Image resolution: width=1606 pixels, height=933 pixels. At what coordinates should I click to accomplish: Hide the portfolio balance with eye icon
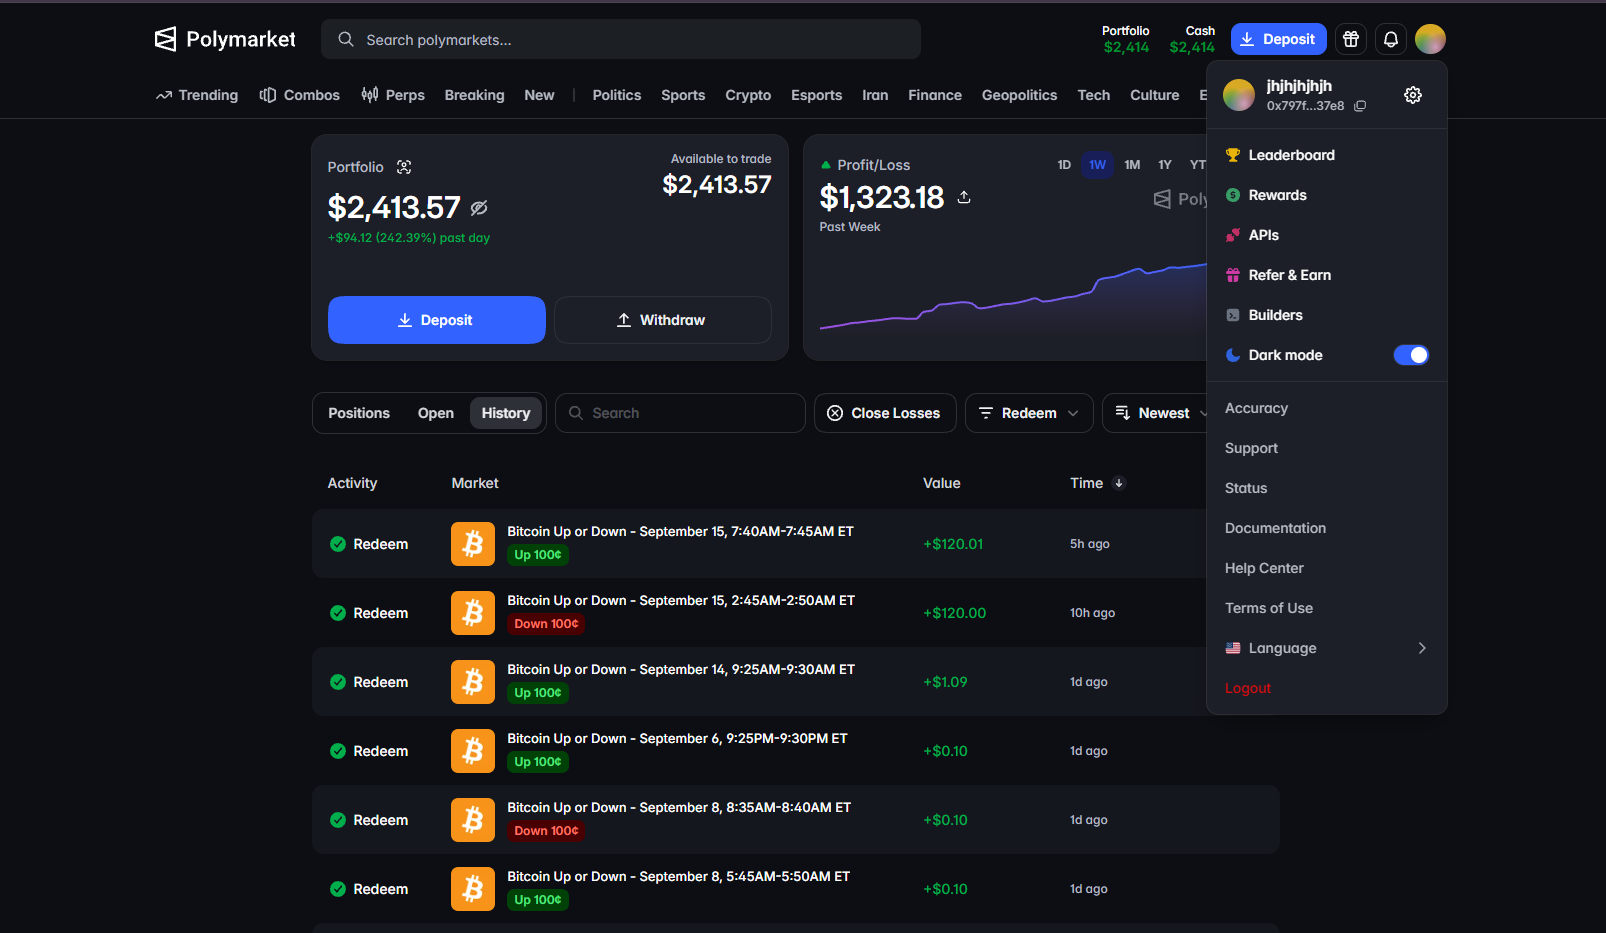click(479, 208)
